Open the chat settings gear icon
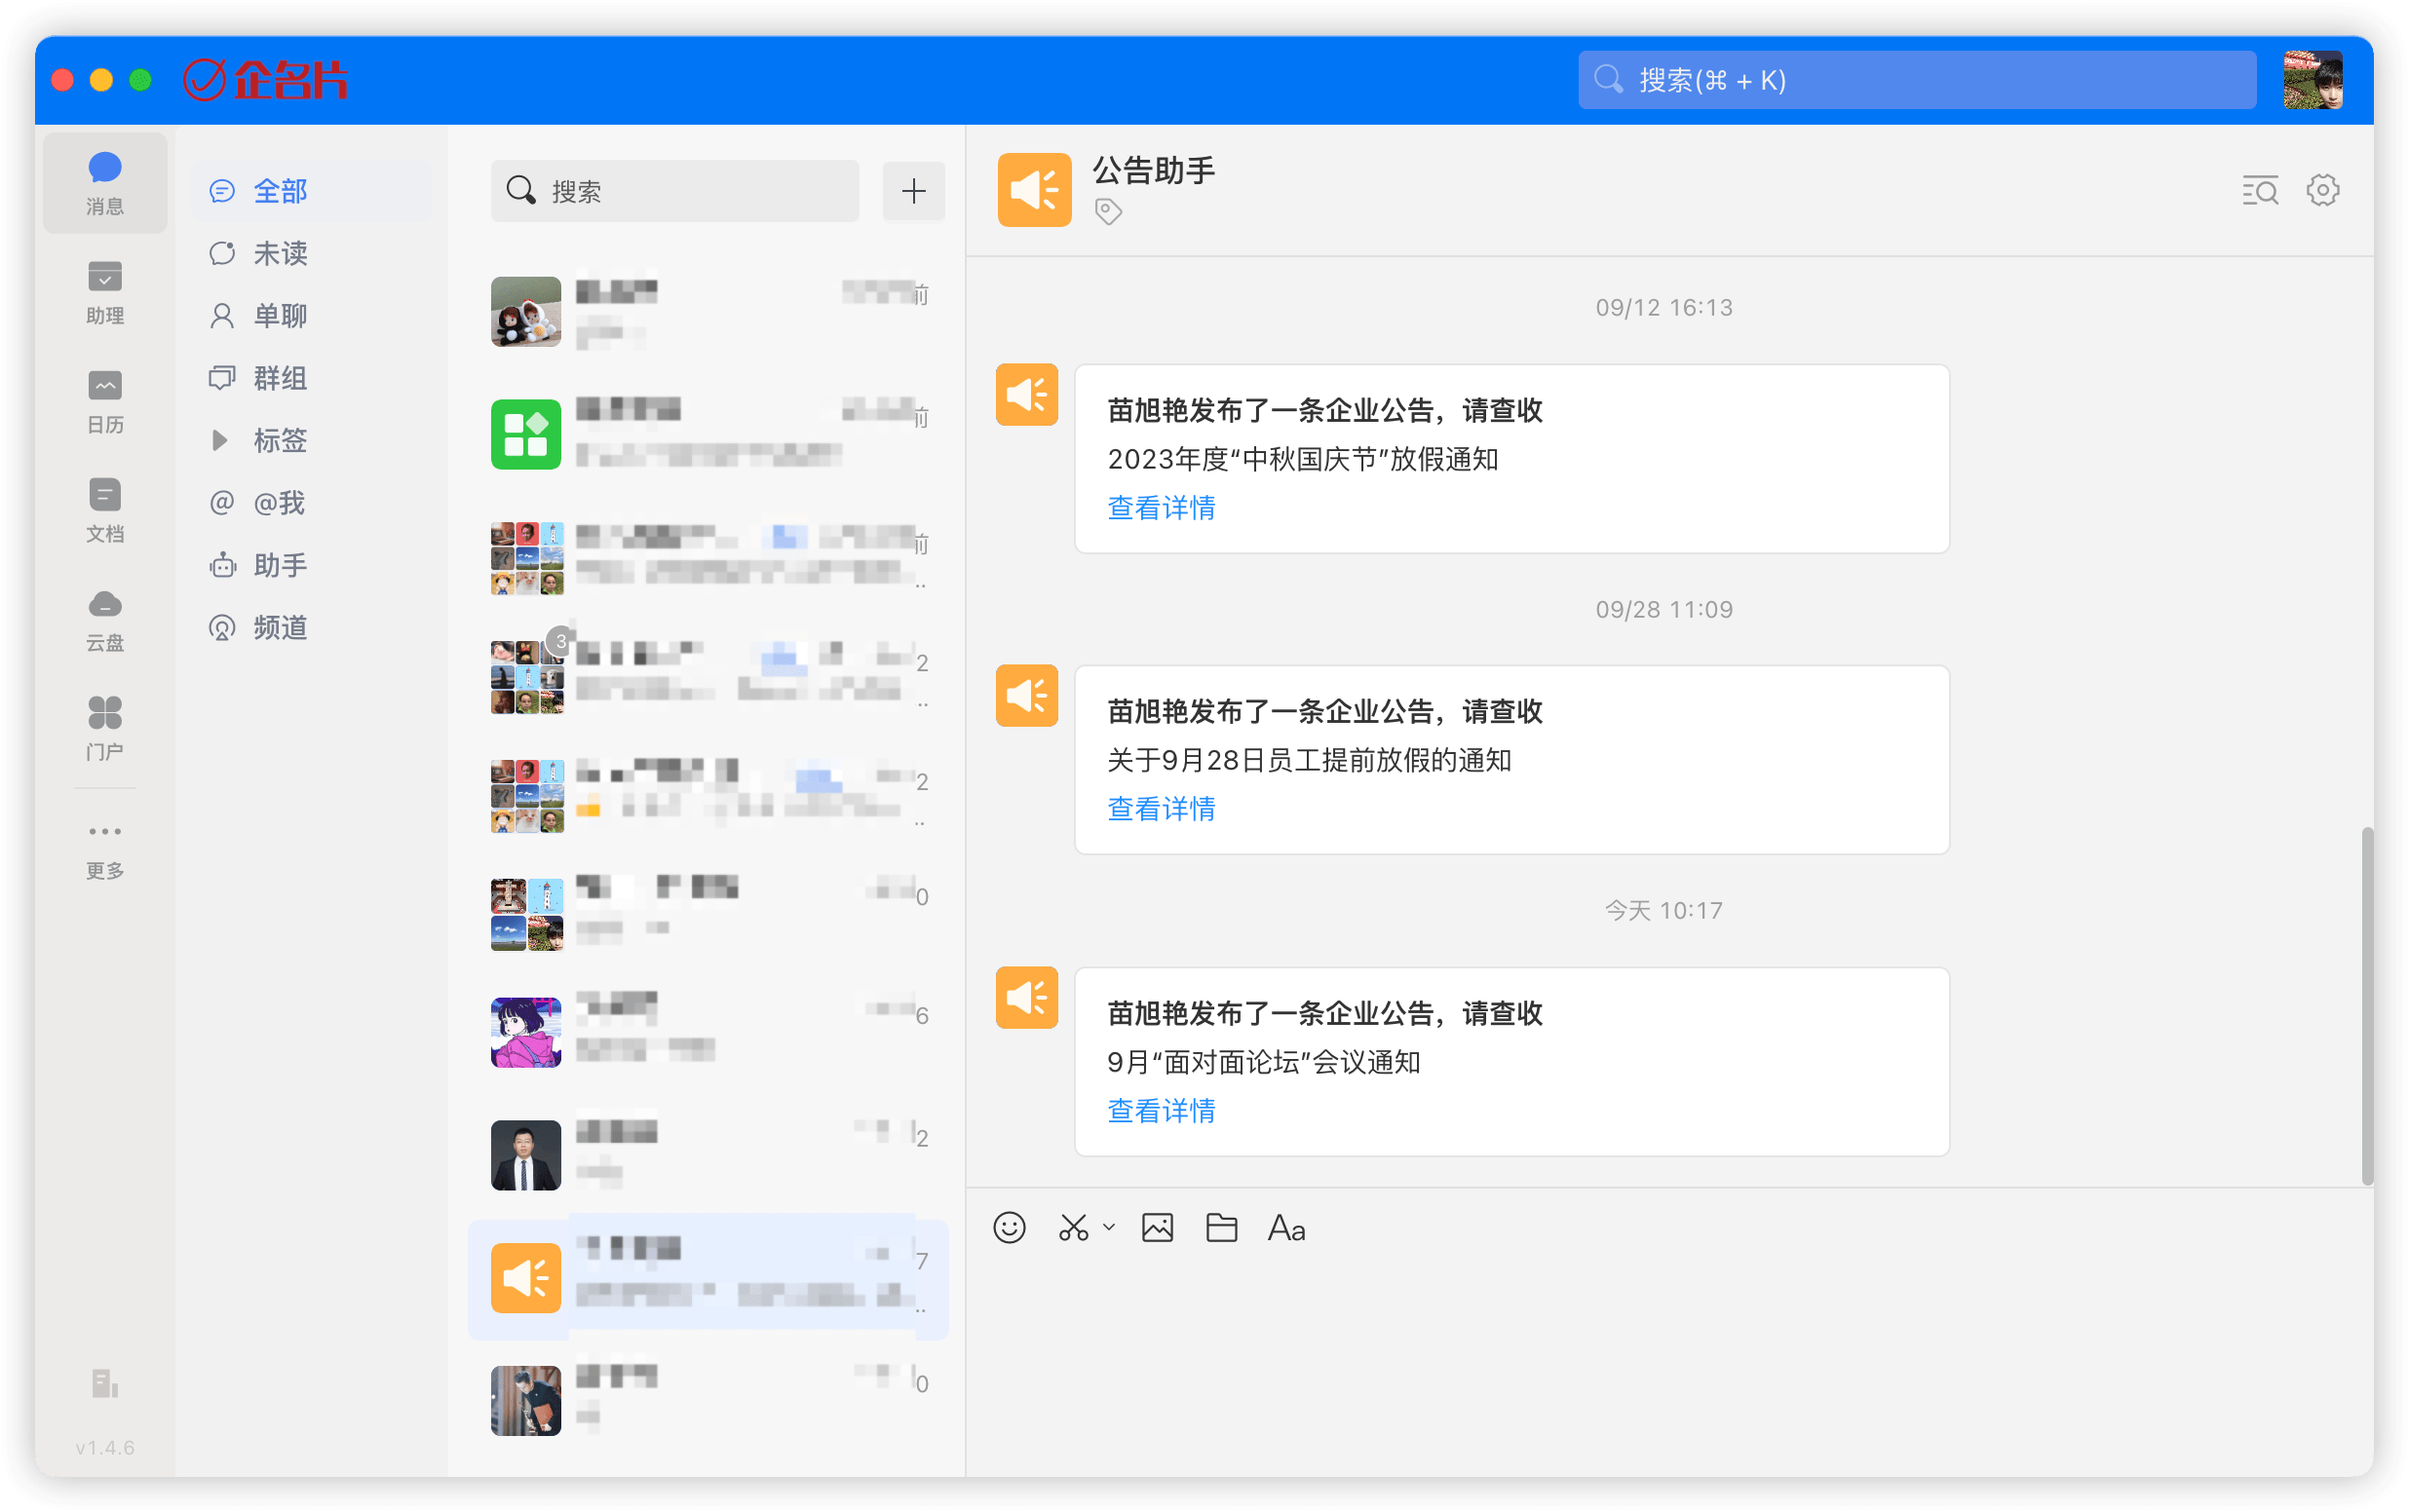 (2322, 190)
